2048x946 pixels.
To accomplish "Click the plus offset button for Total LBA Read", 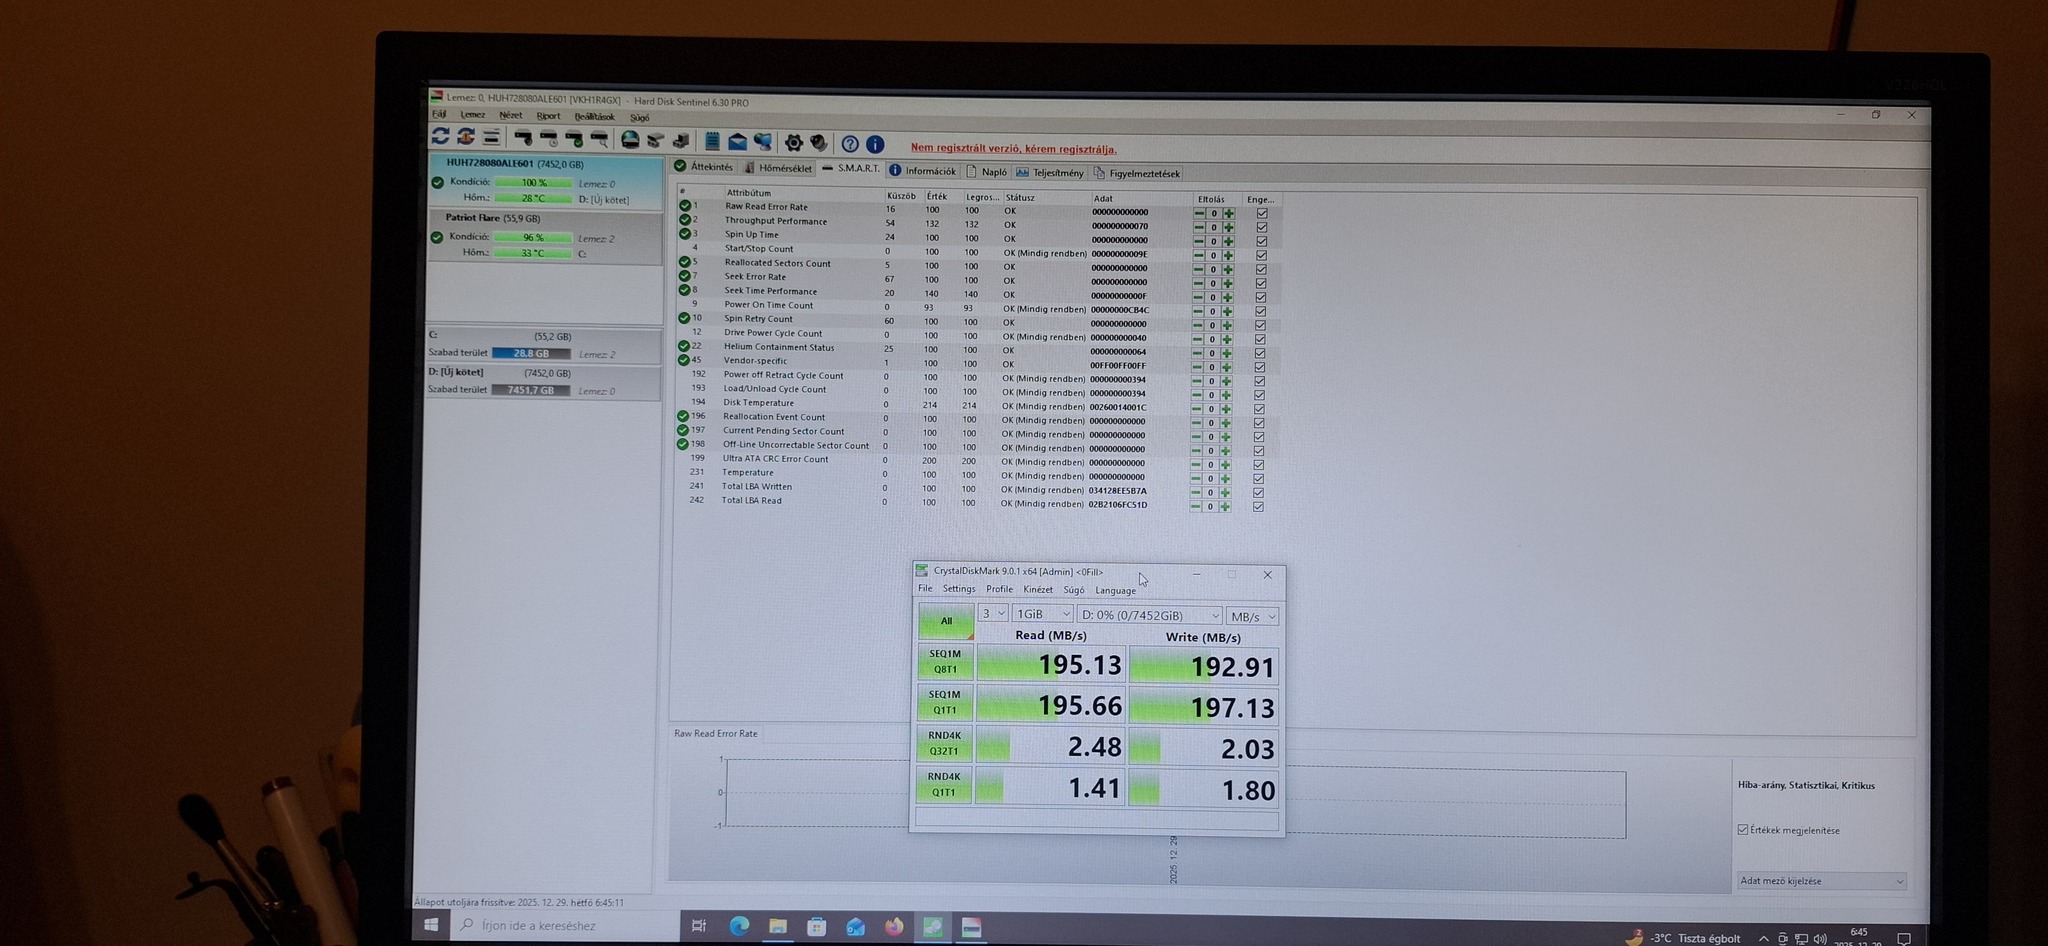I will [1225, 506].
